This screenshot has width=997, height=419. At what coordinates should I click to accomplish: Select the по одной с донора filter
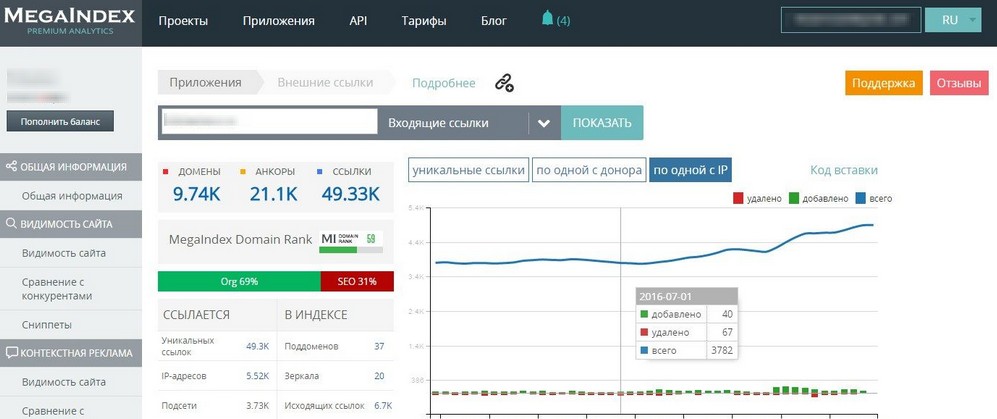point(589,170)
